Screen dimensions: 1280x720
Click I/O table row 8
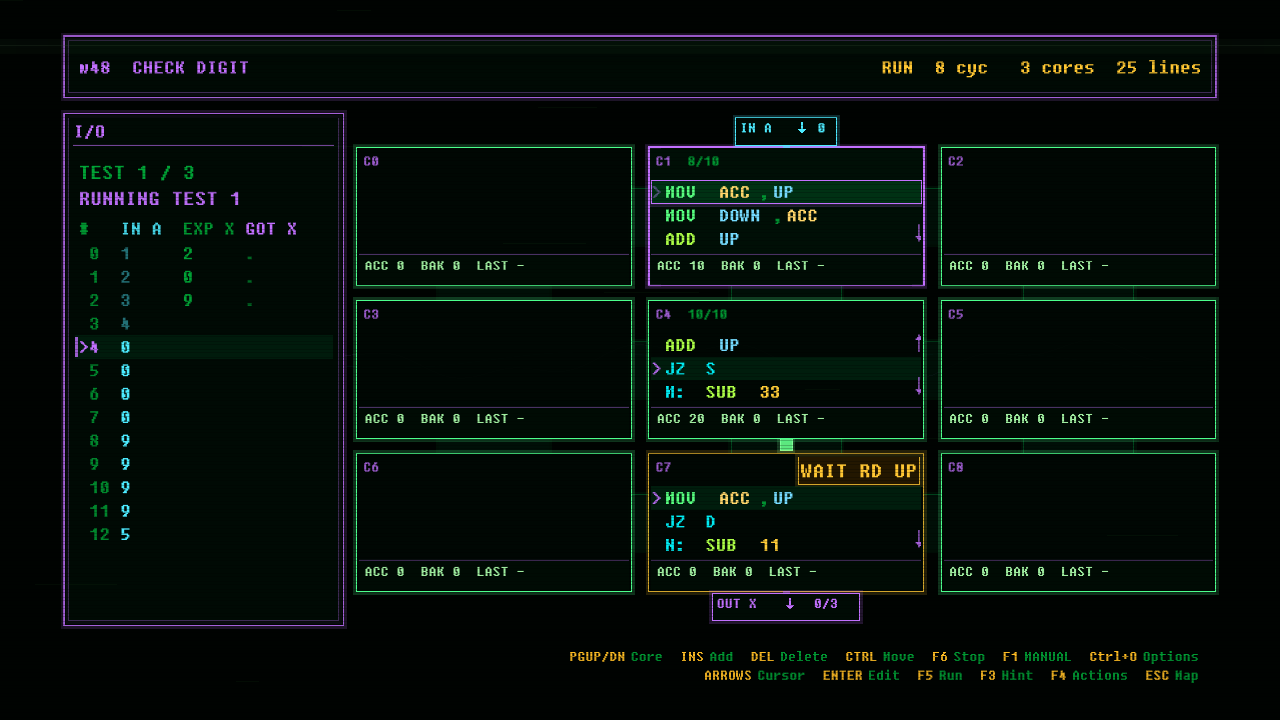[x=204, y=441]
